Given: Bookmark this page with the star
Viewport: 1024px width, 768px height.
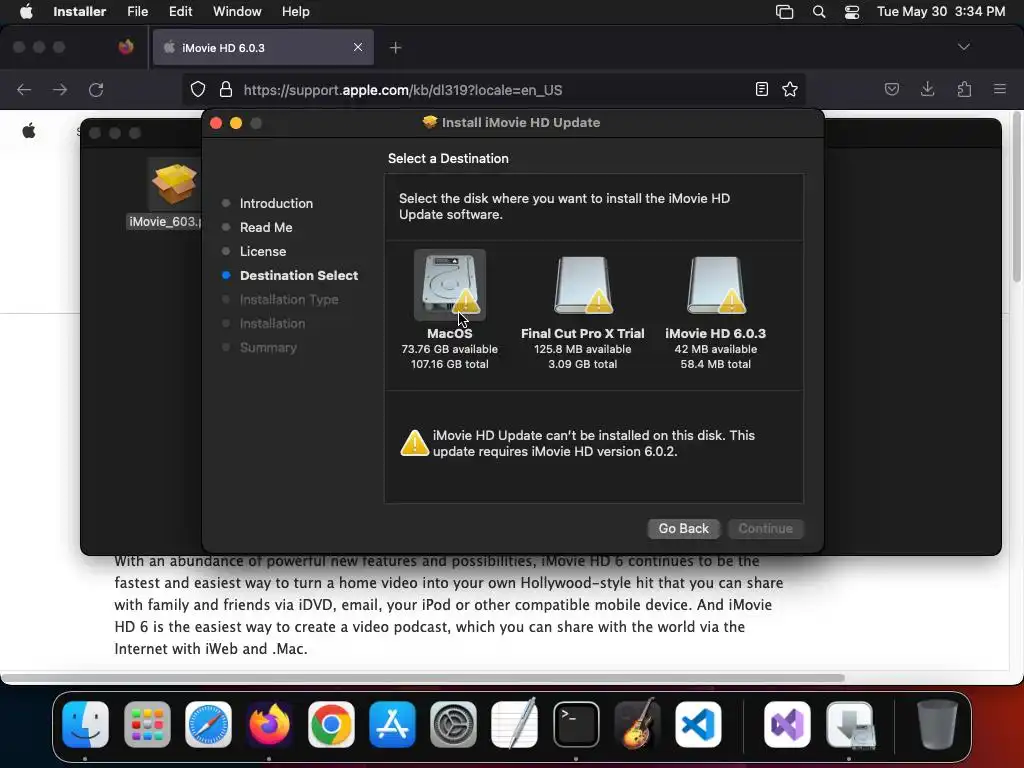Looking at the screenshot, I should coord(790,89).
